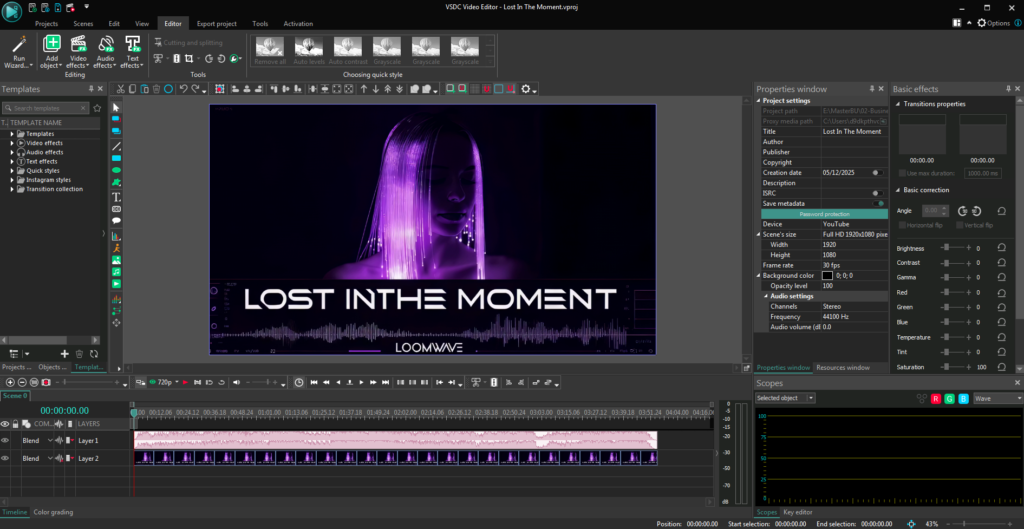Select the Add image tool
The image size is (1024, 529).
coord(116,260)
